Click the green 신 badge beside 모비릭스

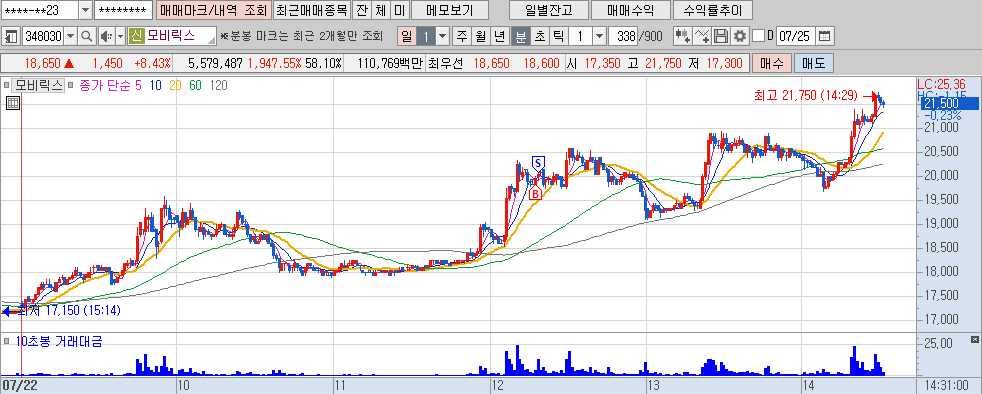137,36
